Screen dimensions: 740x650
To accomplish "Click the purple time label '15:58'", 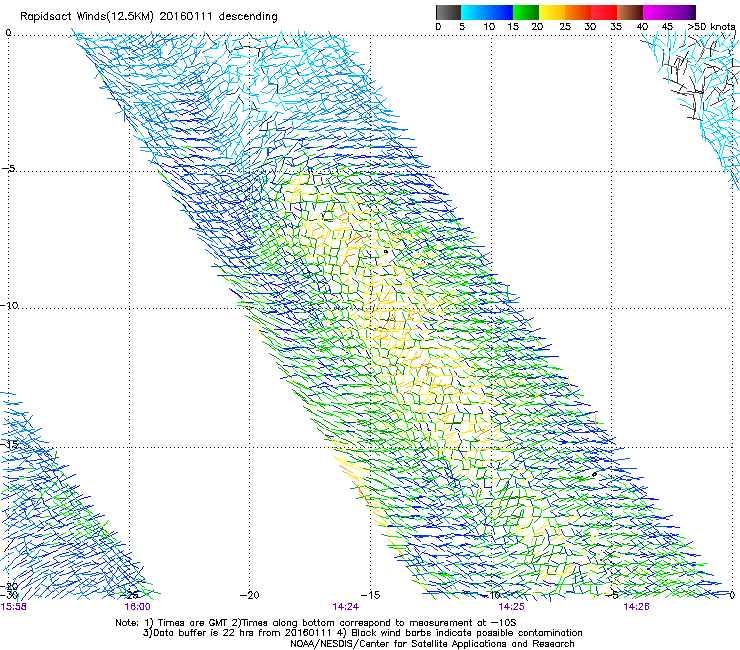I will point(14,607).
